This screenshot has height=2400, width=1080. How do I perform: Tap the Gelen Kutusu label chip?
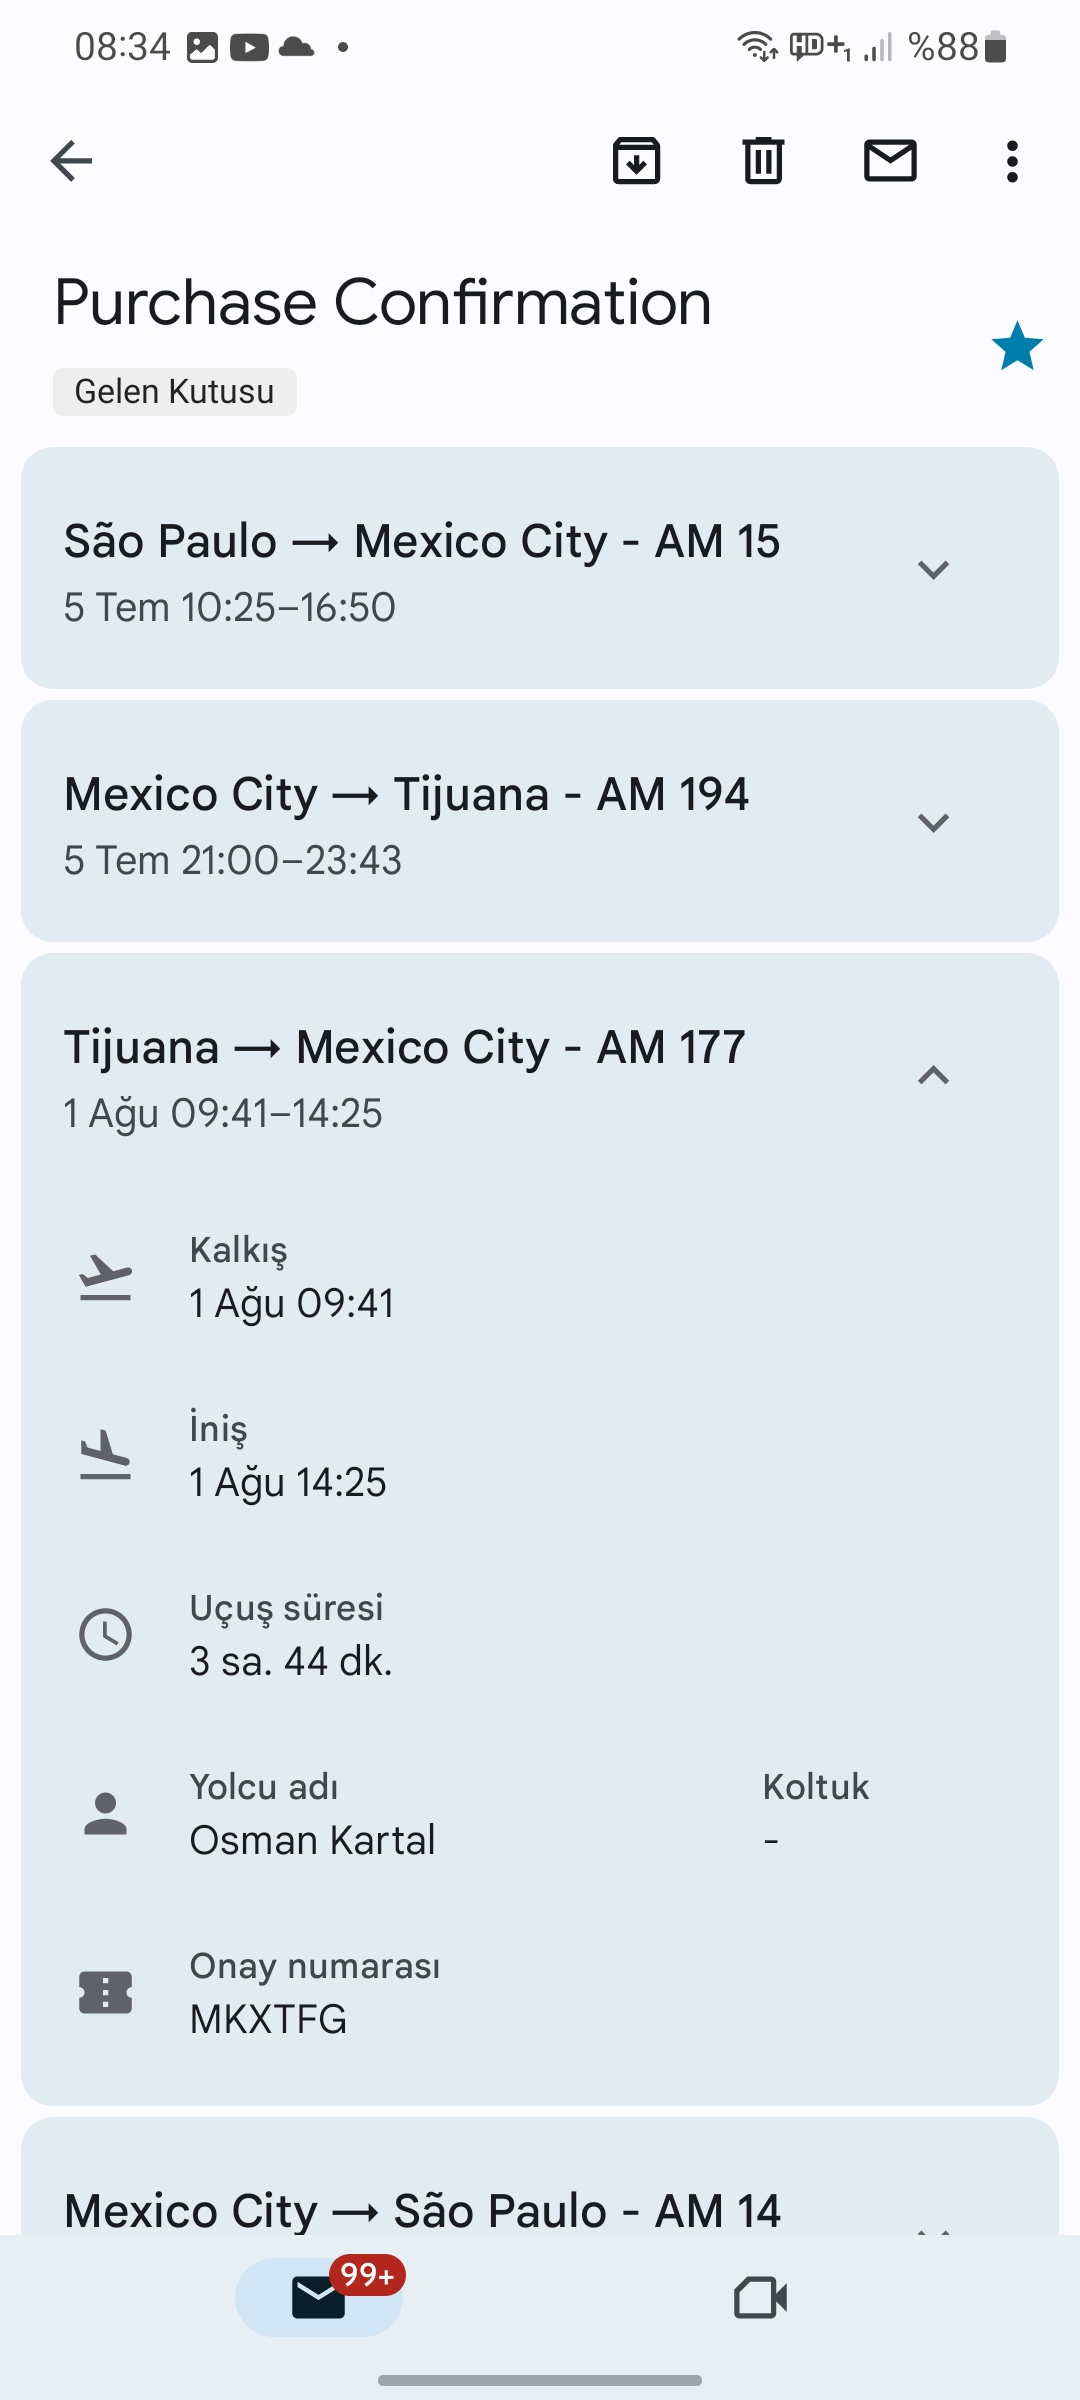[x=175, y=391]
